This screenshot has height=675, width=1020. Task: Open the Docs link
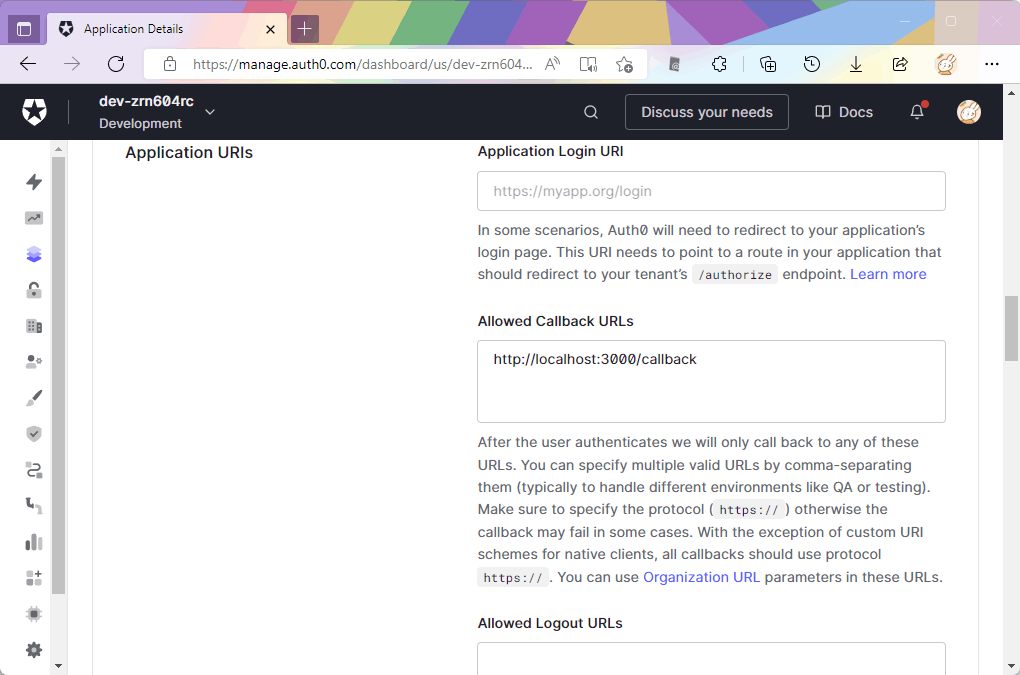844,112
